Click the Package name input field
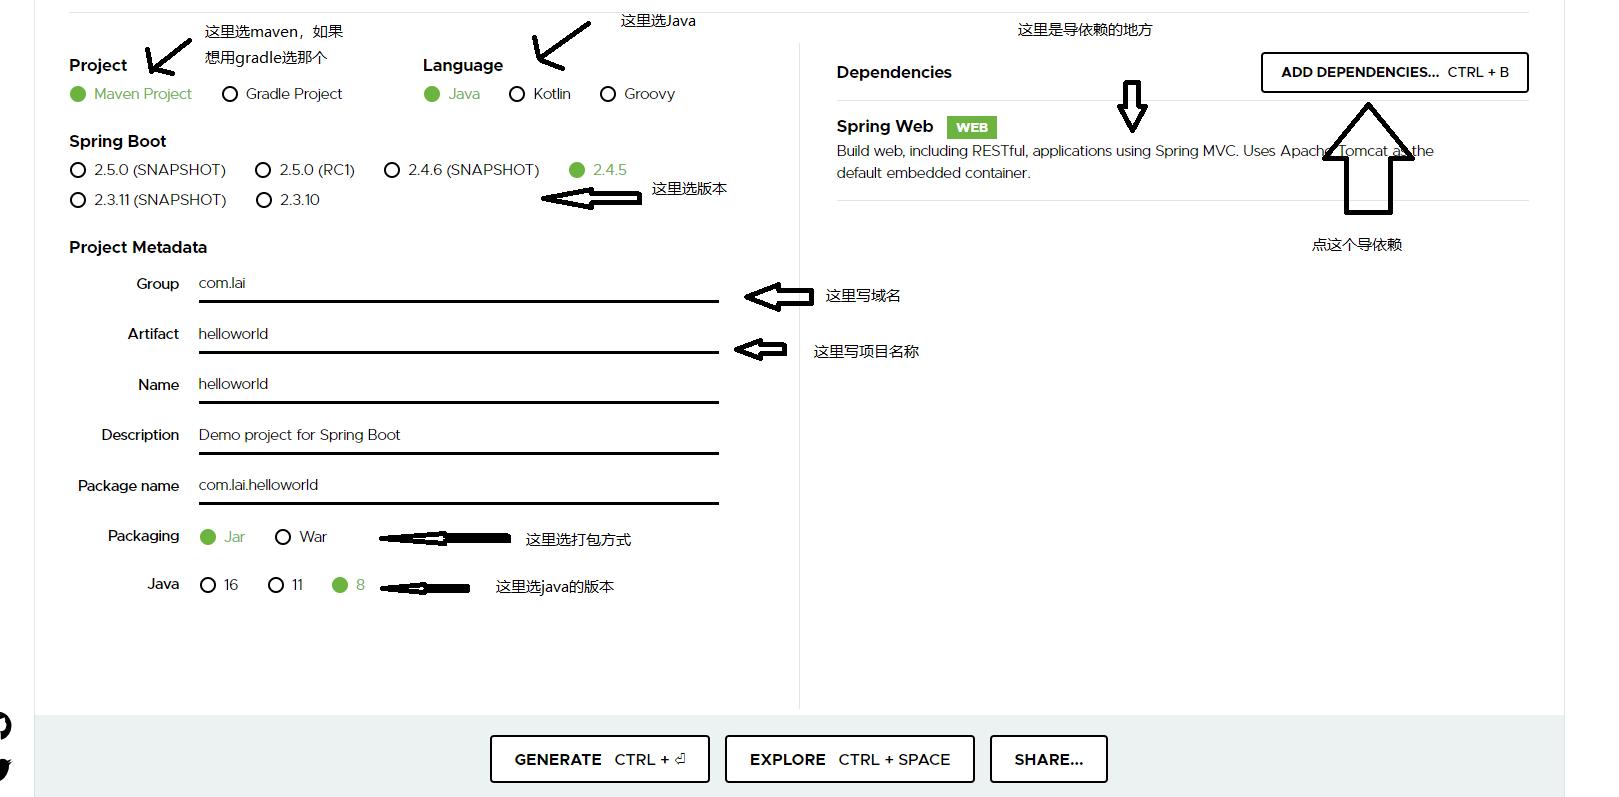The width and height of the screenshot is (1619, 797). click(x=458, y=485)
